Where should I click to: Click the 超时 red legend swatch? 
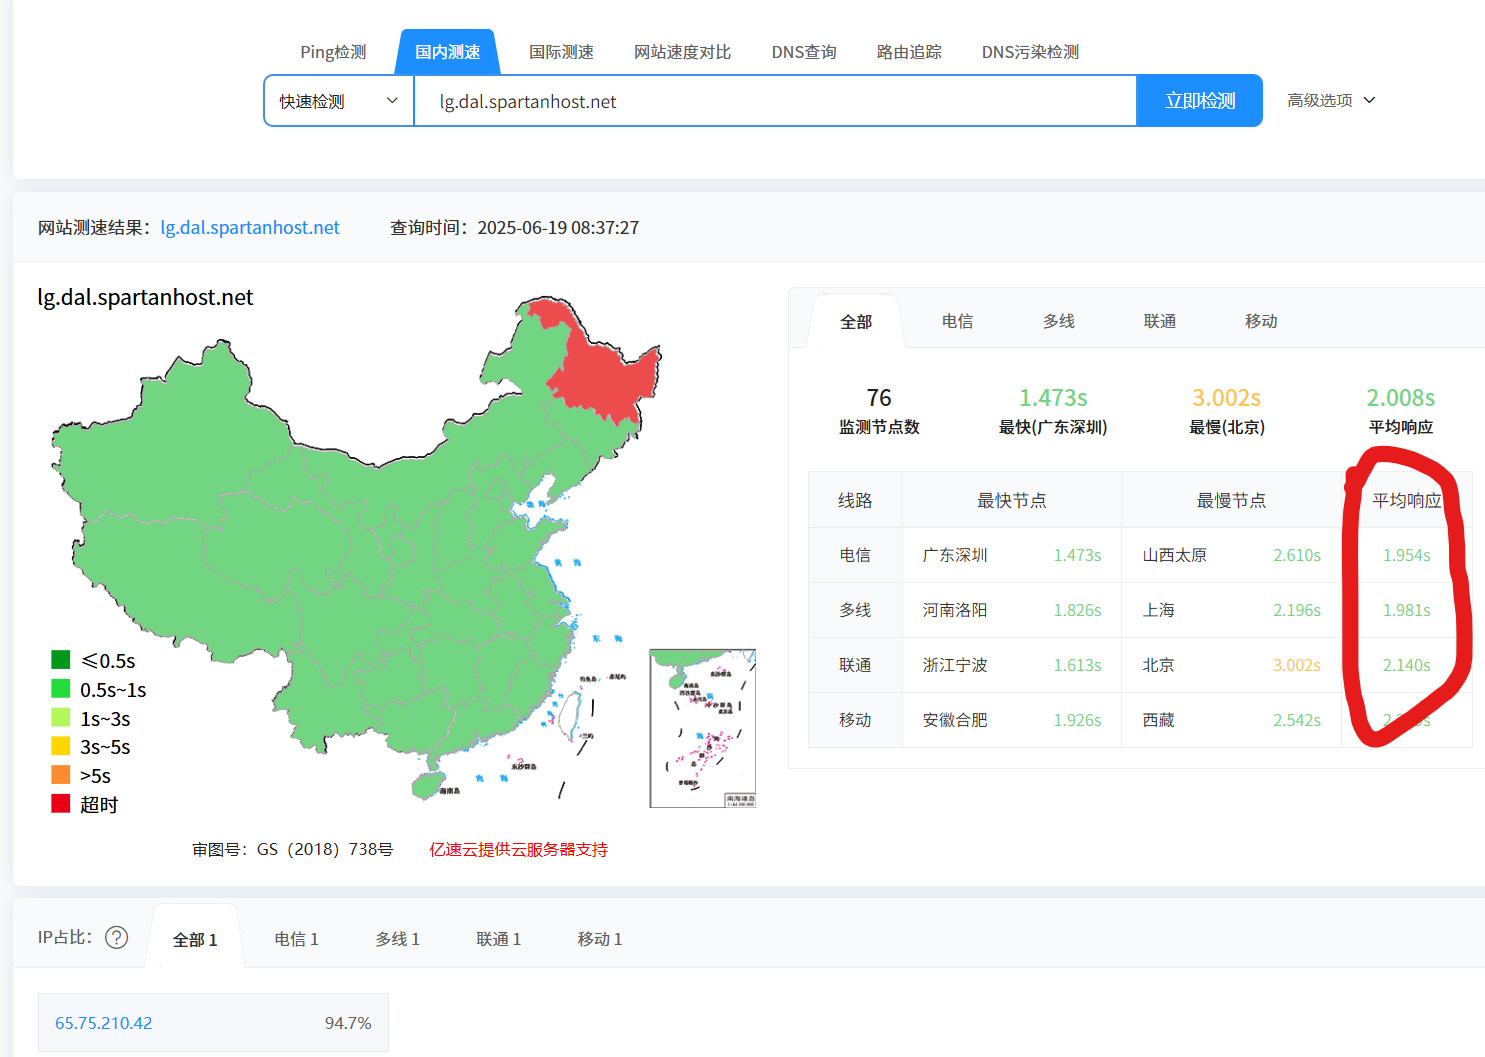click(61, 804)
